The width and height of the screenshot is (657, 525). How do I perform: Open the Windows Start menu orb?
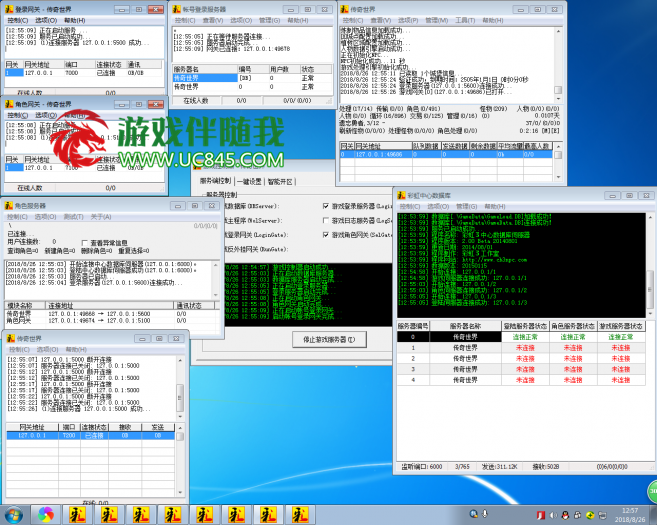pyautogui.click(x=13, y=515)
